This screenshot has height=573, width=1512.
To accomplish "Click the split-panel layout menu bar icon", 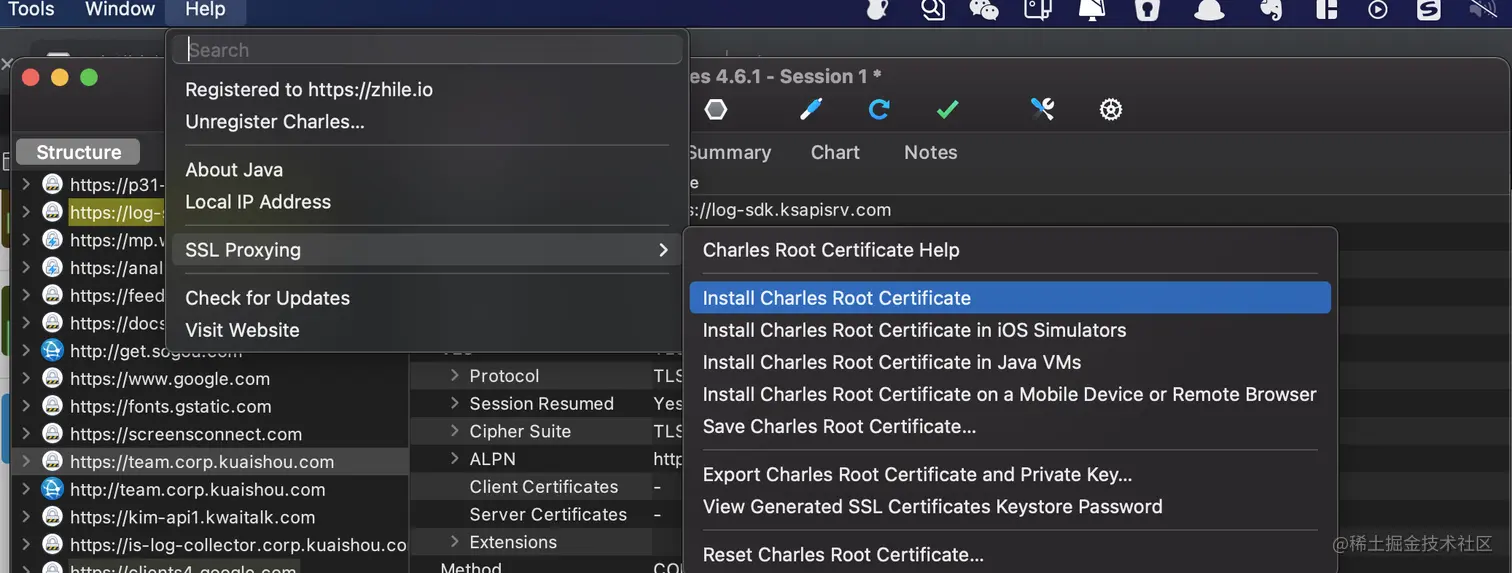I will [1326, 10].
